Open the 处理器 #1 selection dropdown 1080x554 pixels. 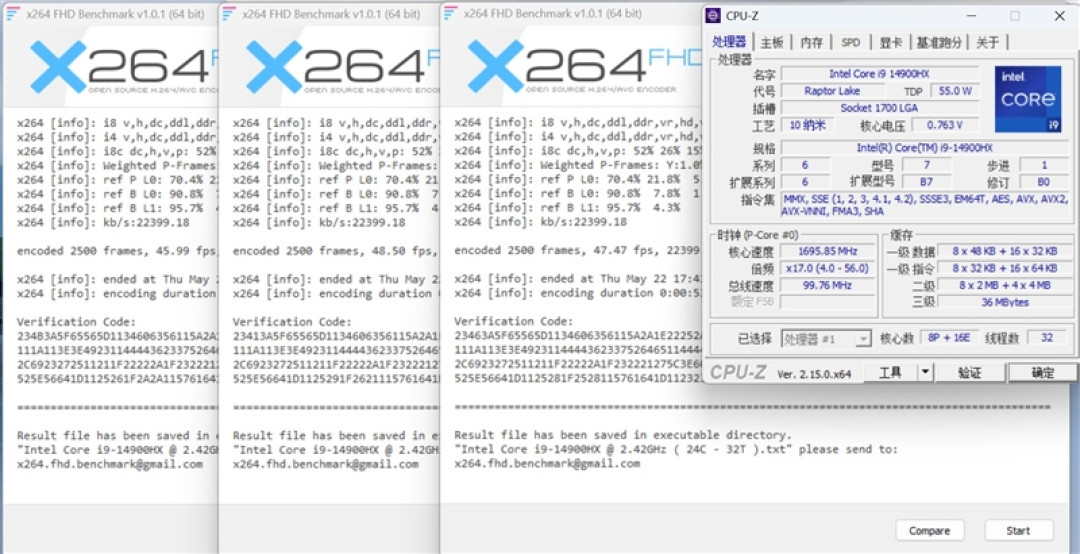coord(826,339)
